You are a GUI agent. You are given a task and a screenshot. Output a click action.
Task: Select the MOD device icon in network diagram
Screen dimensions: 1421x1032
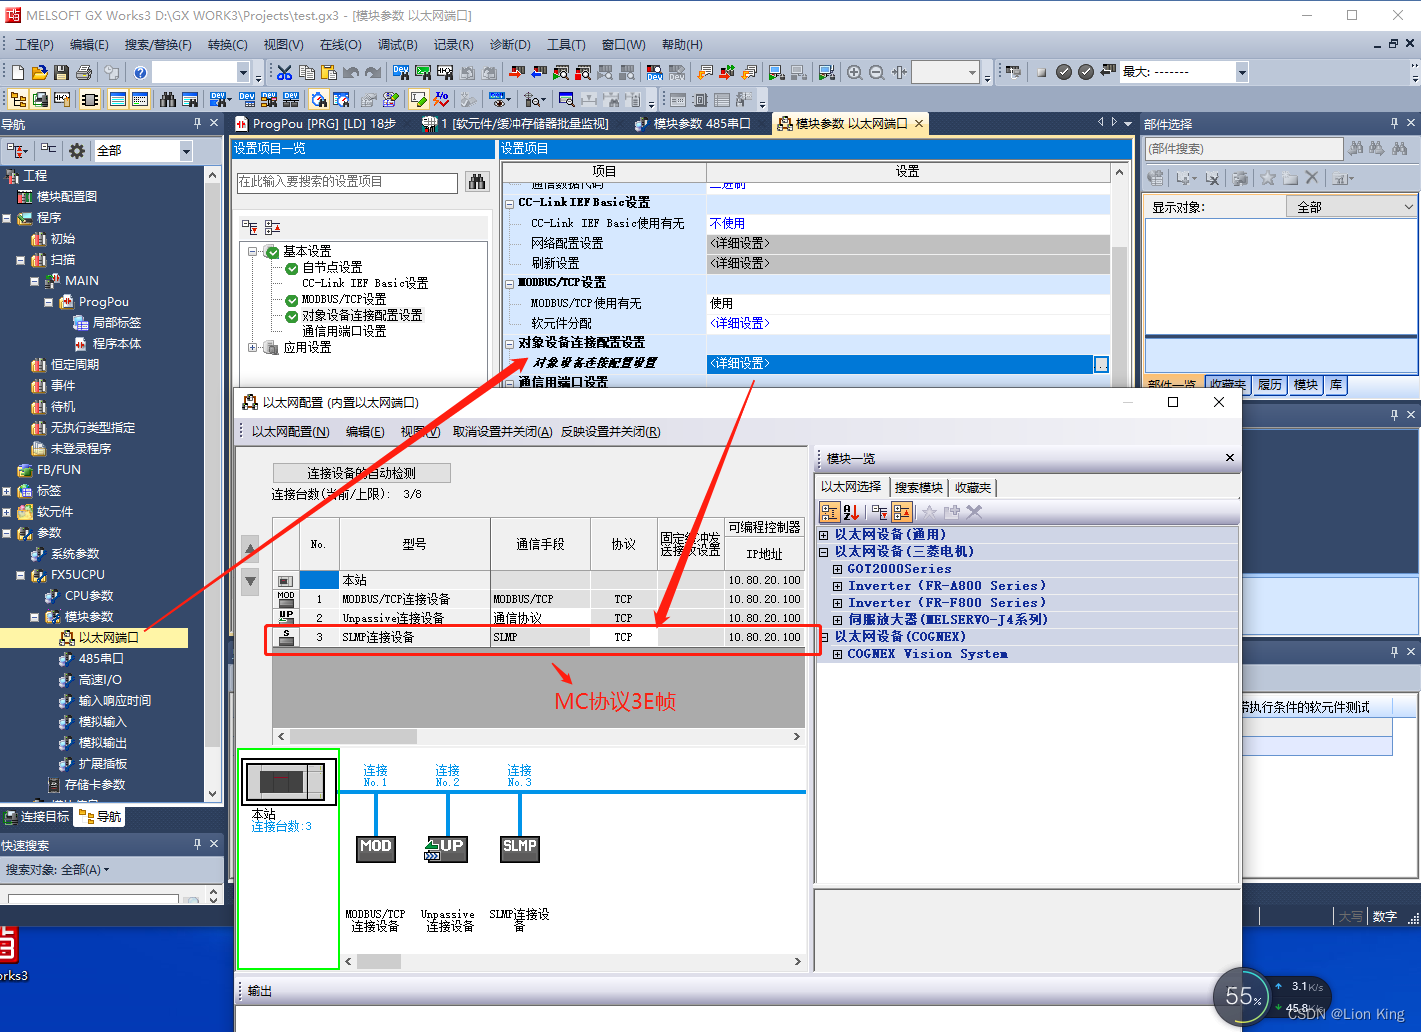pyautogui.click(x=376, y=848)
